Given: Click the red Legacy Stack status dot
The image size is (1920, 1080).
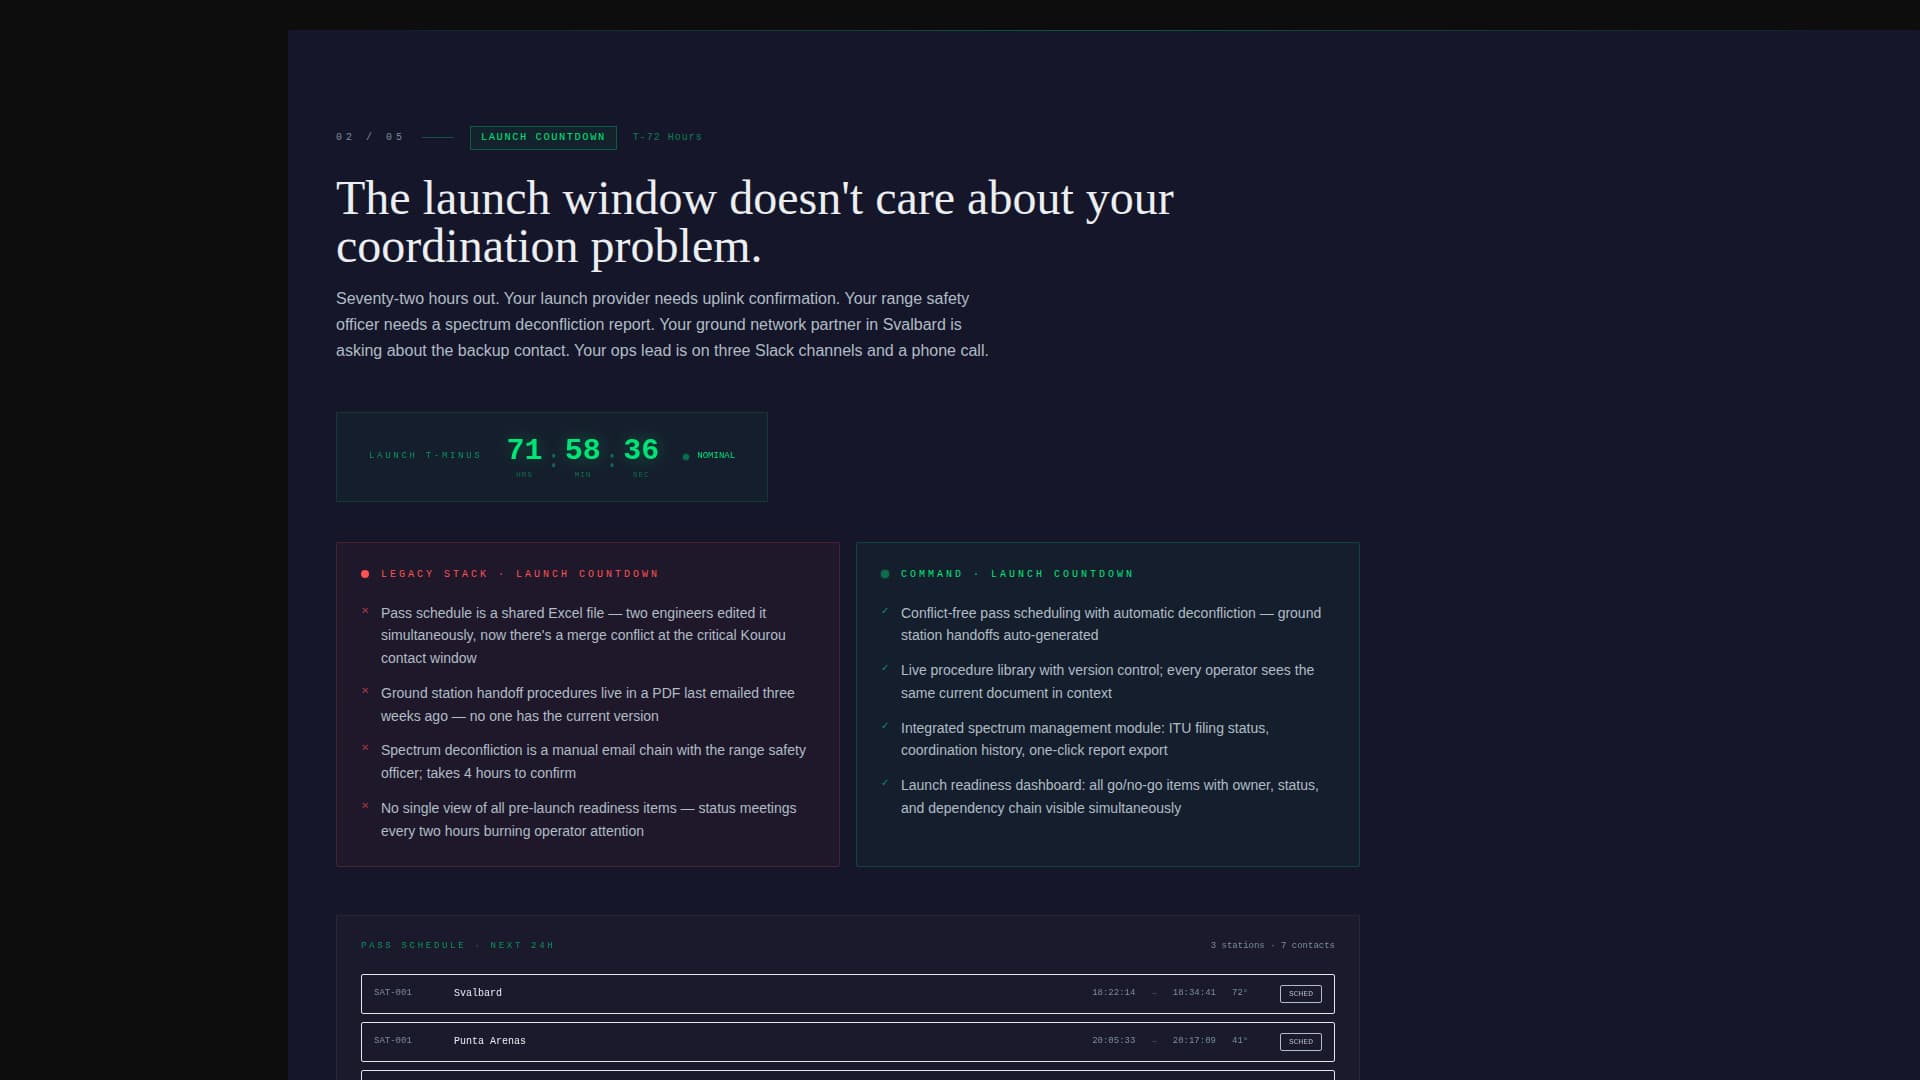Looking at the screenshot, I should [x=365, y=574].
